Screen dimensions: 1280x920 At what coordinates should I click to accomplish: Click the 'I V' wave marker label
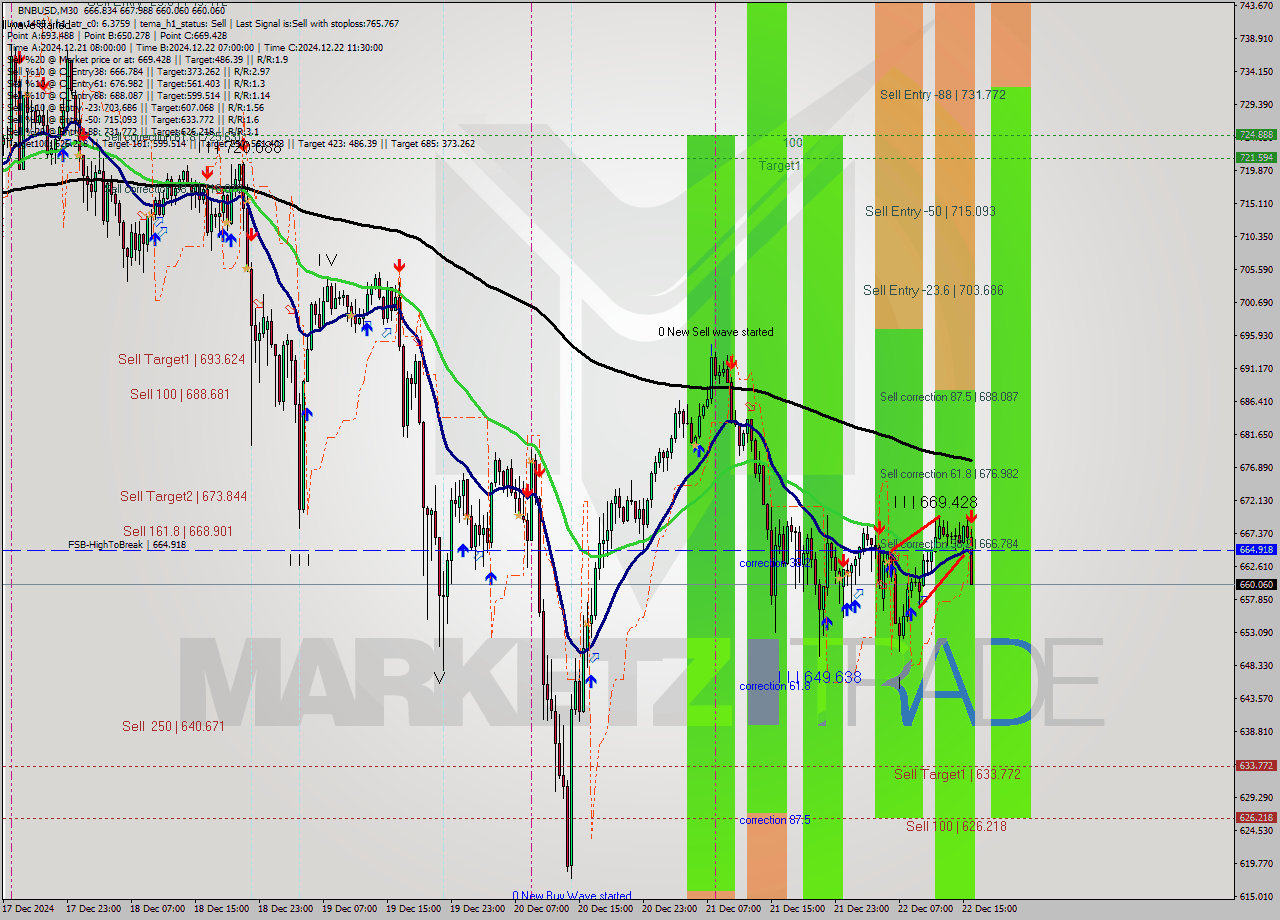tap(327, 260)
